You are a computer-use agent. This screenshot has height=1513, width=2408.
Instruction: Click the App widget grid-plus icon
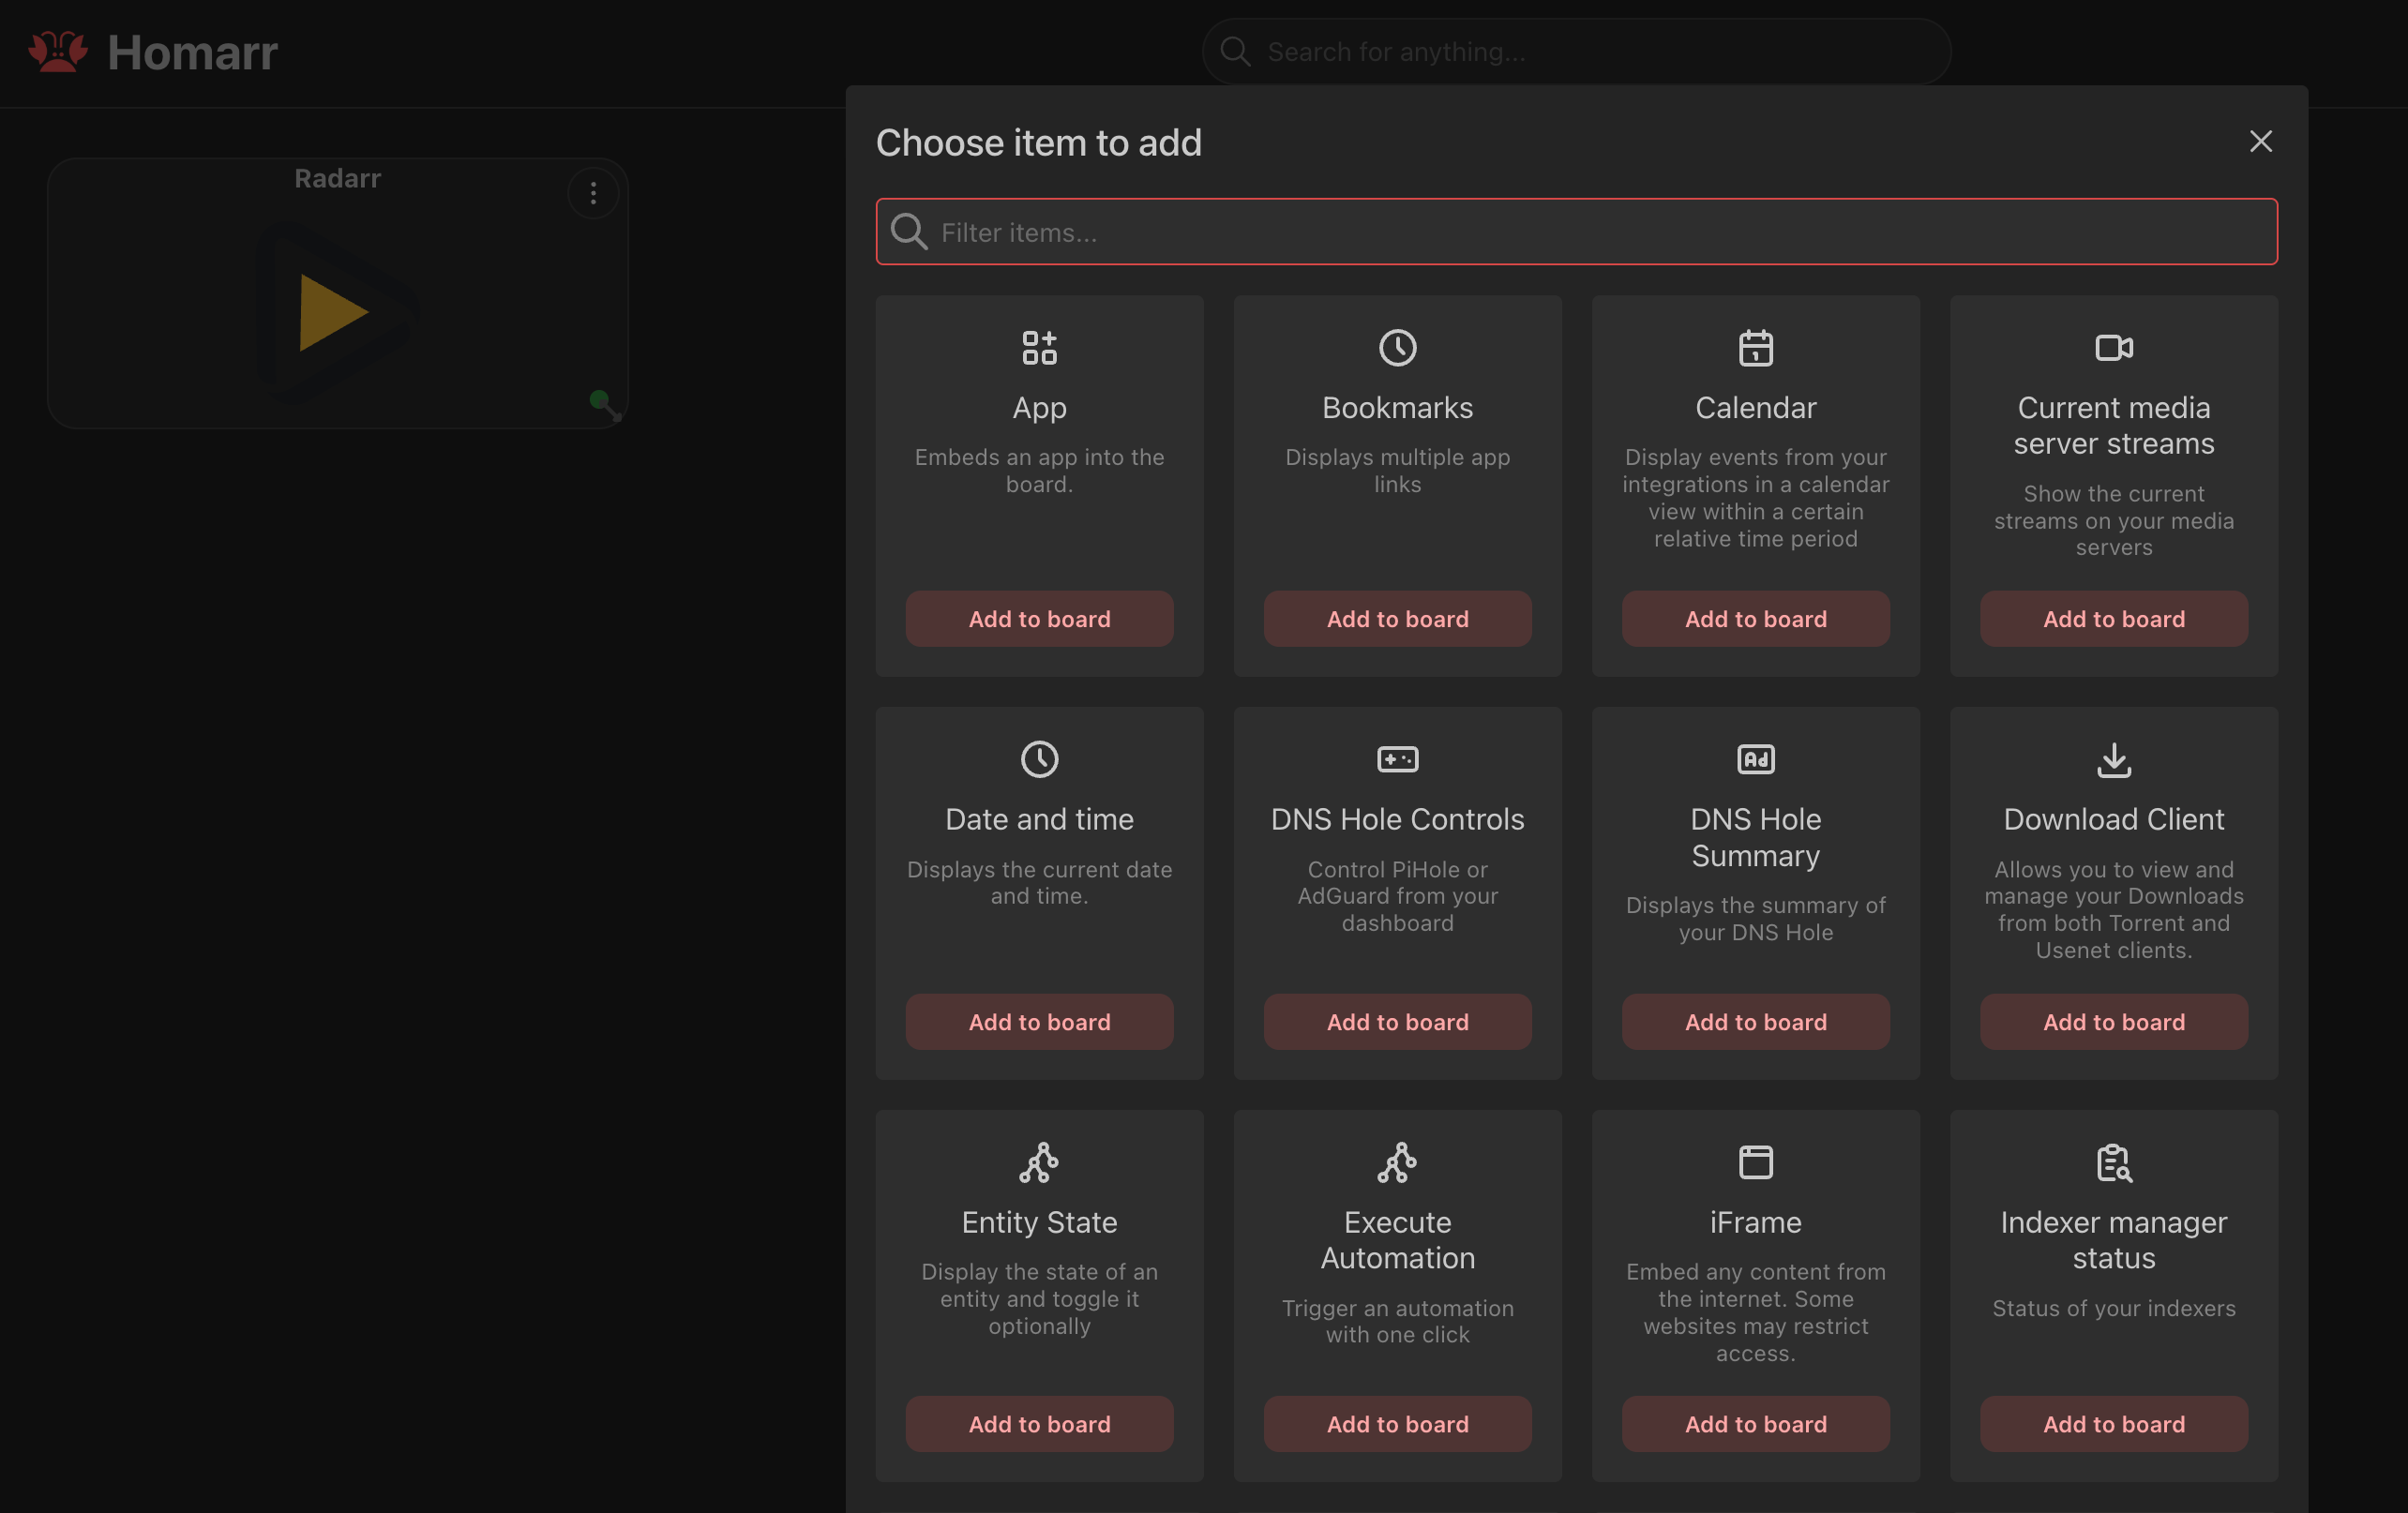pyautogui.click(x=1039, y=347)
